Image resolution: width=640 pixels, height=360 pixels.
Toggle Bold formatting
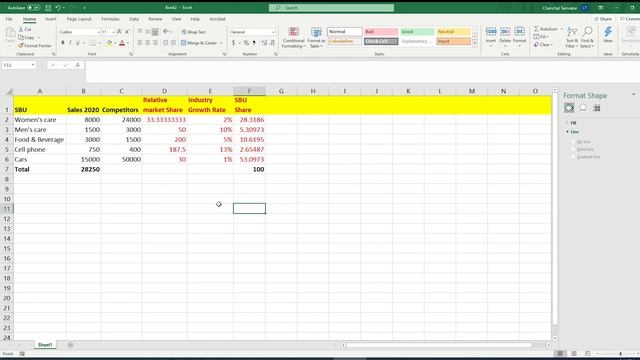(63, 43)
